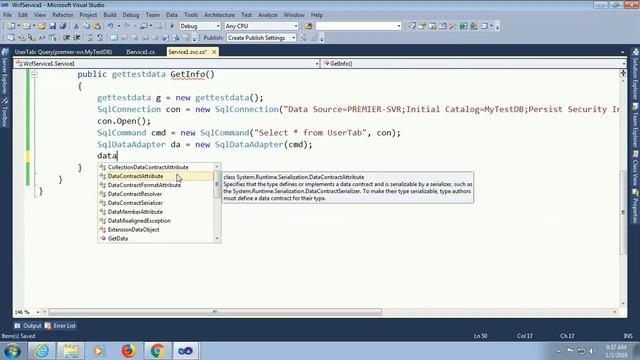The width and height of the screenshot is (640, 360).
Task: Open the File menu
Action: [7, 15]
